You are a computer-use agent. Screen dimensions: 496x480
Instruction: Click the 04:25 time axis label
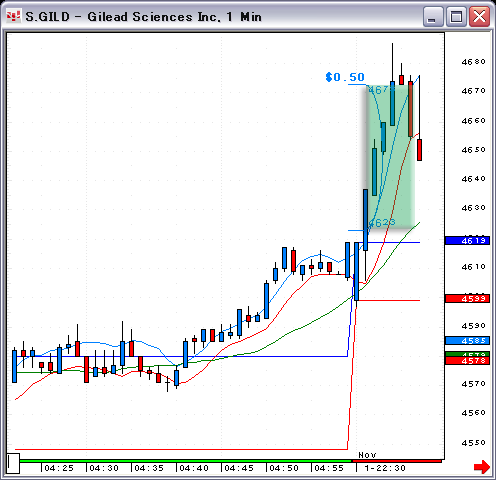point(59,468)
